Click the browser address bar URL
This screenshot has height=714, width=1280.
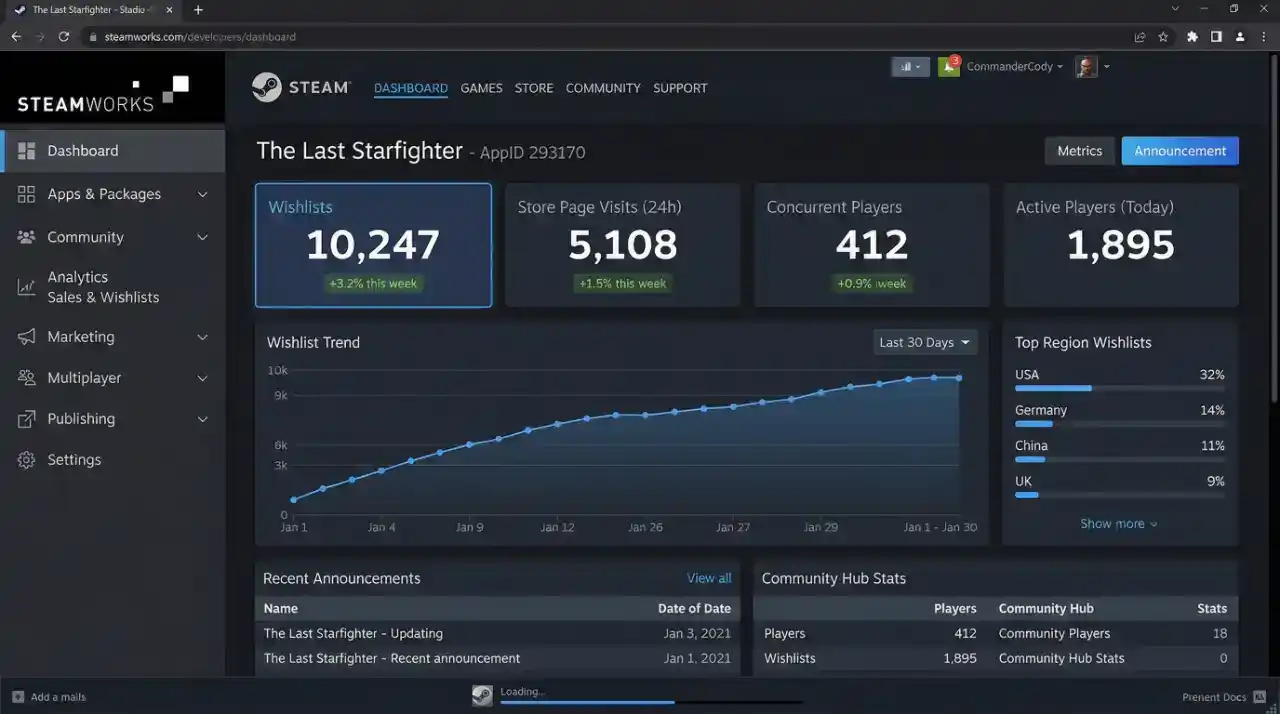200,37
